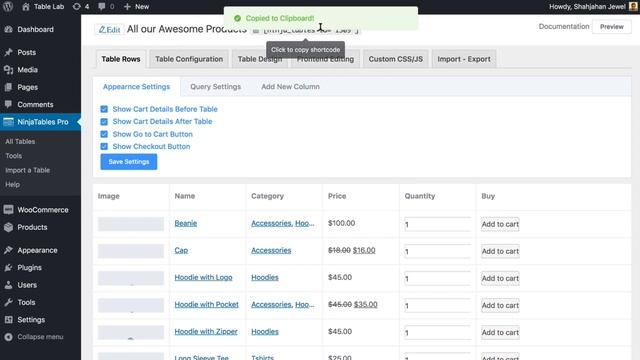640x360 pixels.
Task: Click the Preview button
Action: 611,27
